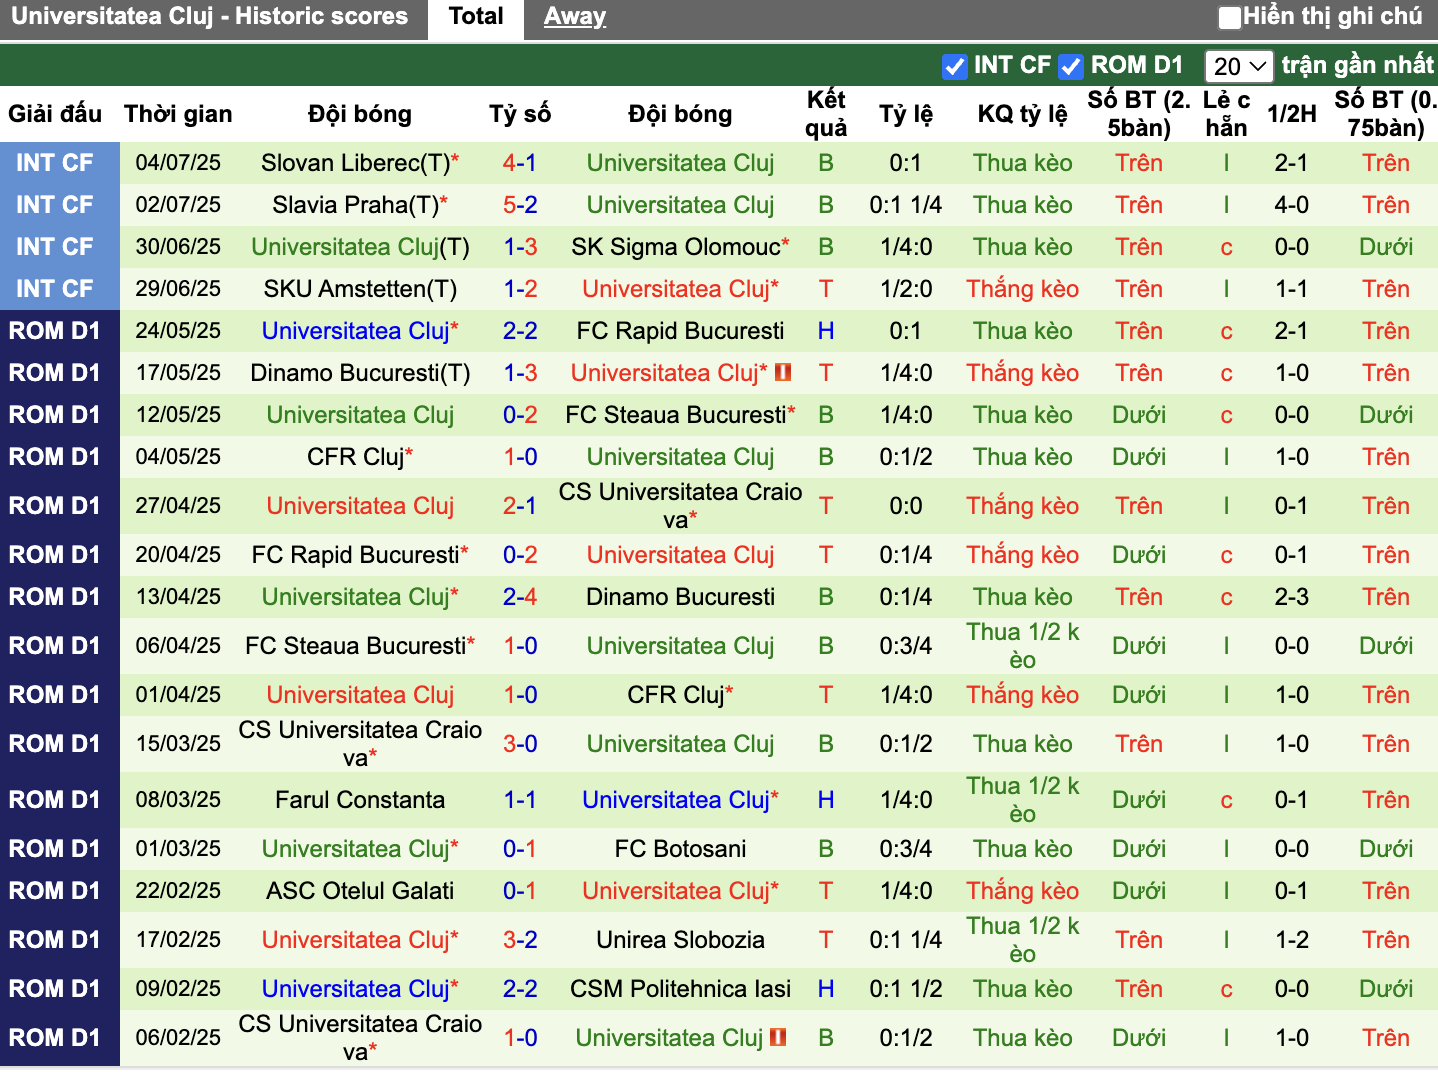Click CS Universitatea Craiova on 27/04/25 row

pyautogui.click(x=680, y=506)
